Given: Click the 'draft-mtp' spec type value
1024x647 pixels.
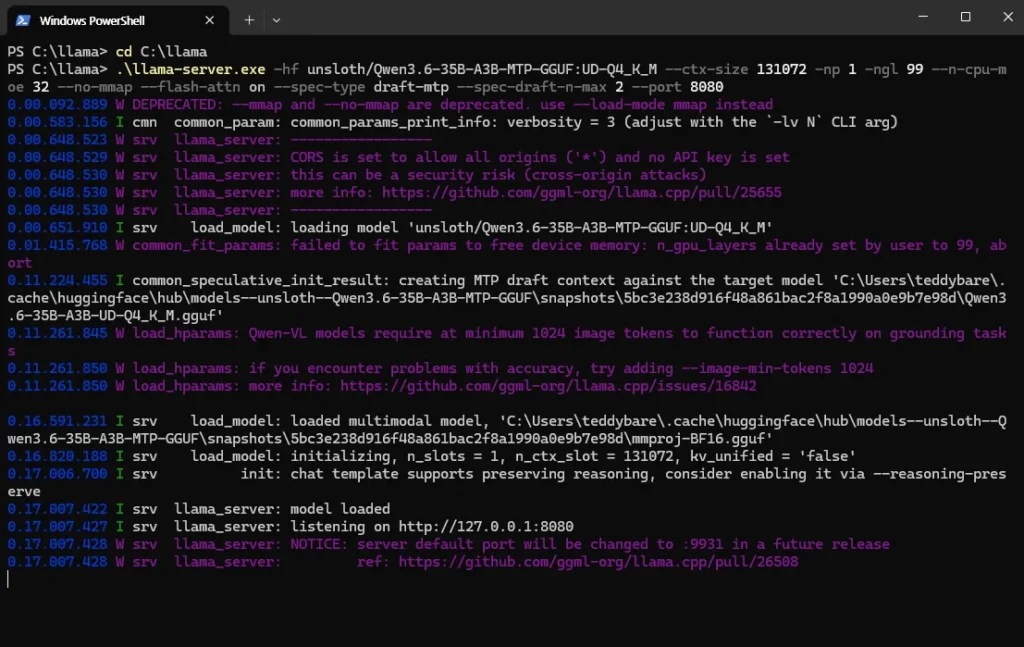Looking at the screenshot, I should point(411,87).
